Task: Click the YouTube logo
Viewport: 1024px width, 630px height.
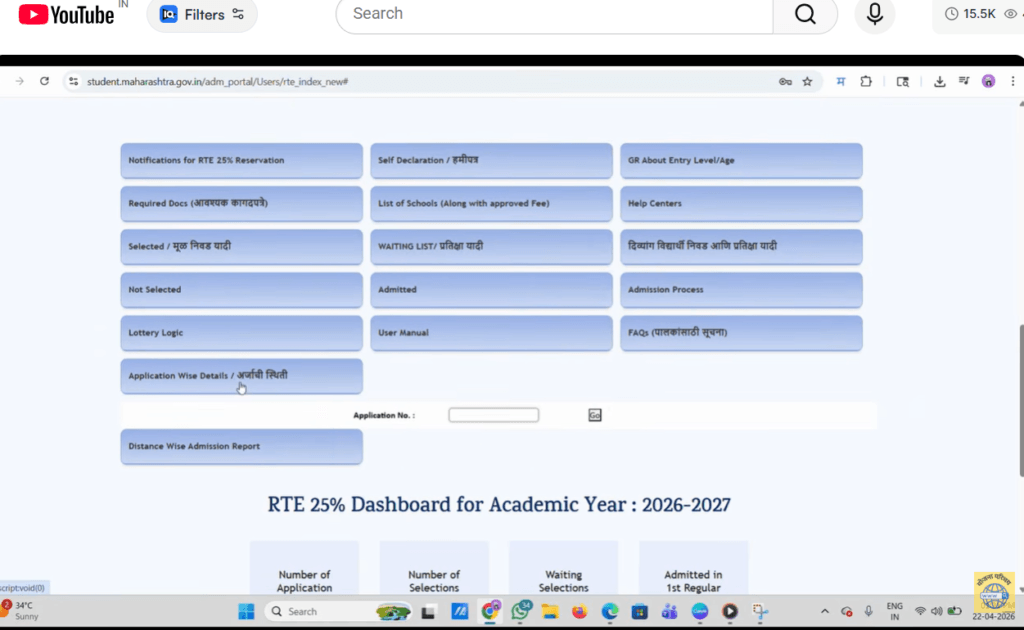Action: click(x=66, y=14)
